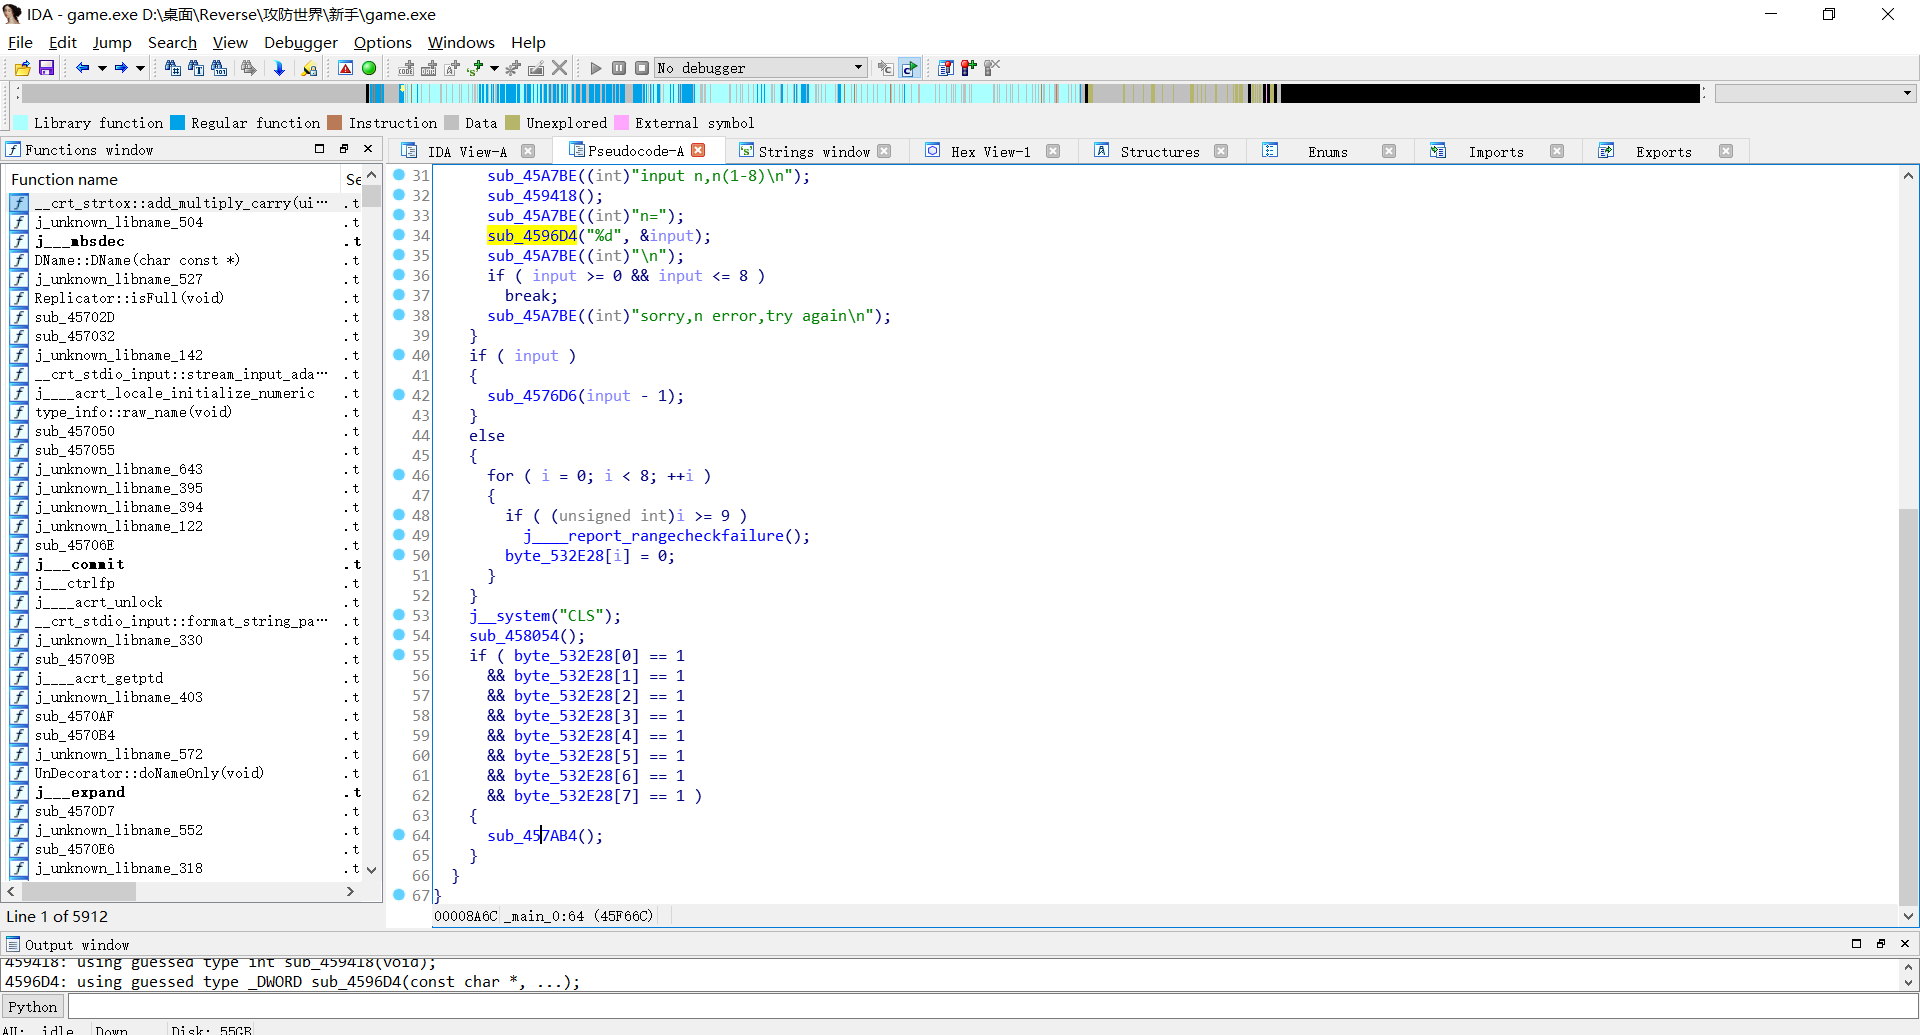The image size is (1920, 1035).
Task: Click the convert-to-code toolbar icon
Action: click(x=406, y=68)
